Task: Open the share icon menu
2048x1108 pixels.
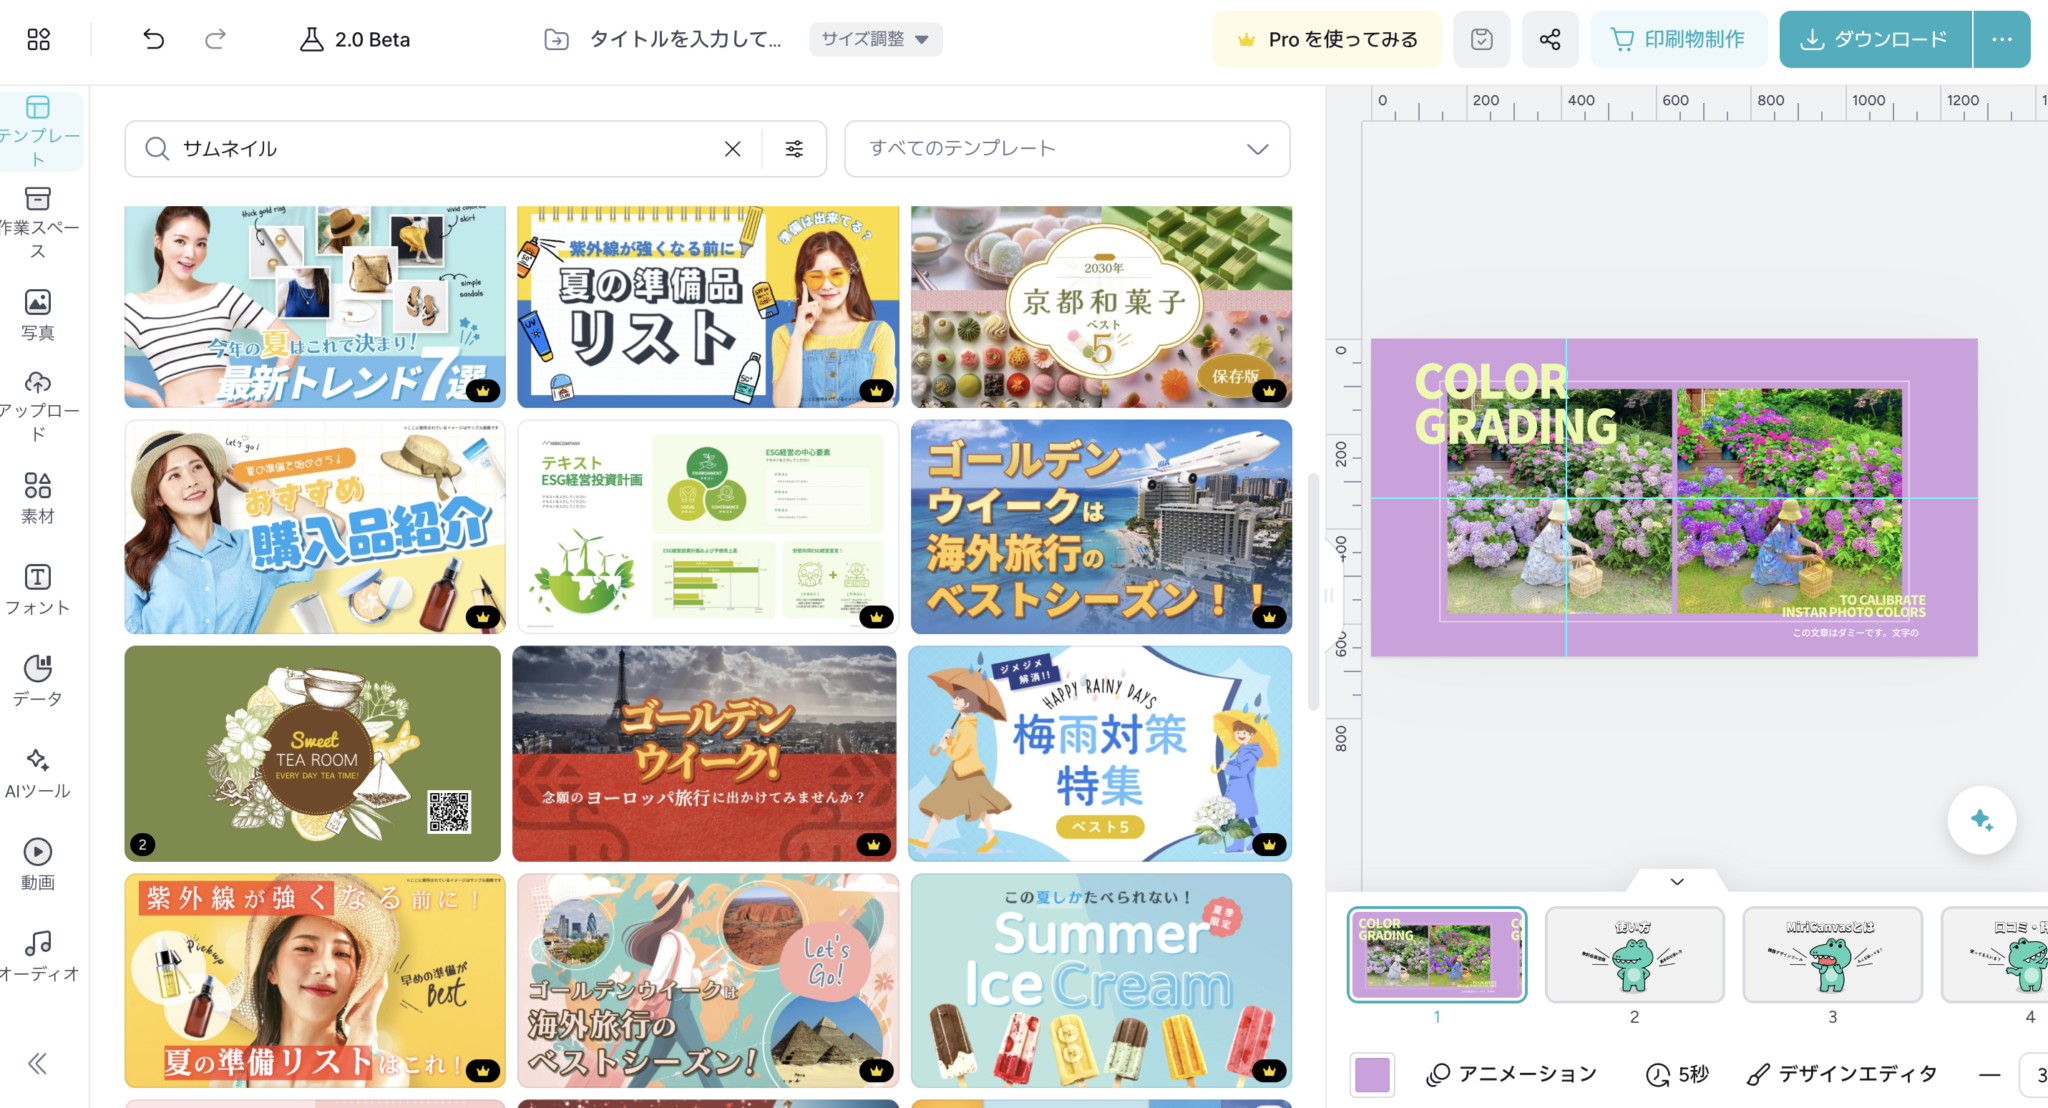Action: pos(1550,39)
